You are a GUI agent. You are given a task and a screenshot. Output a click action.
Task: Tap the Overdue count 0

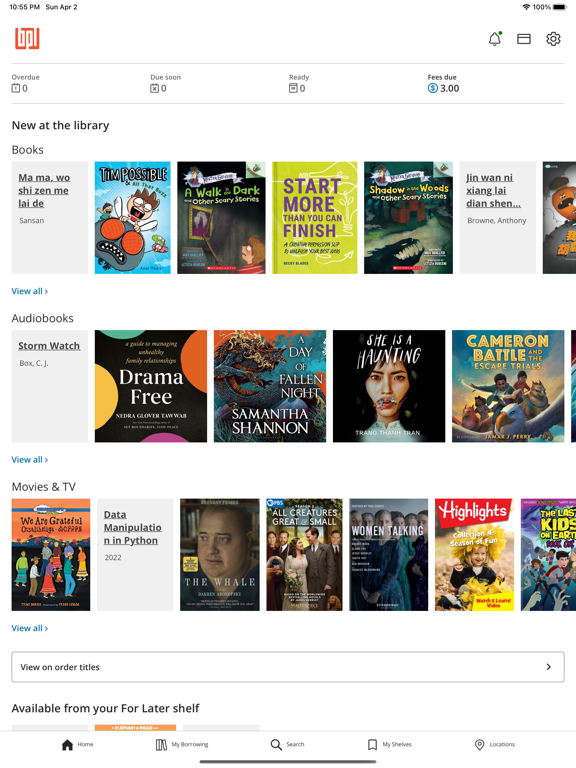(25, 88)
